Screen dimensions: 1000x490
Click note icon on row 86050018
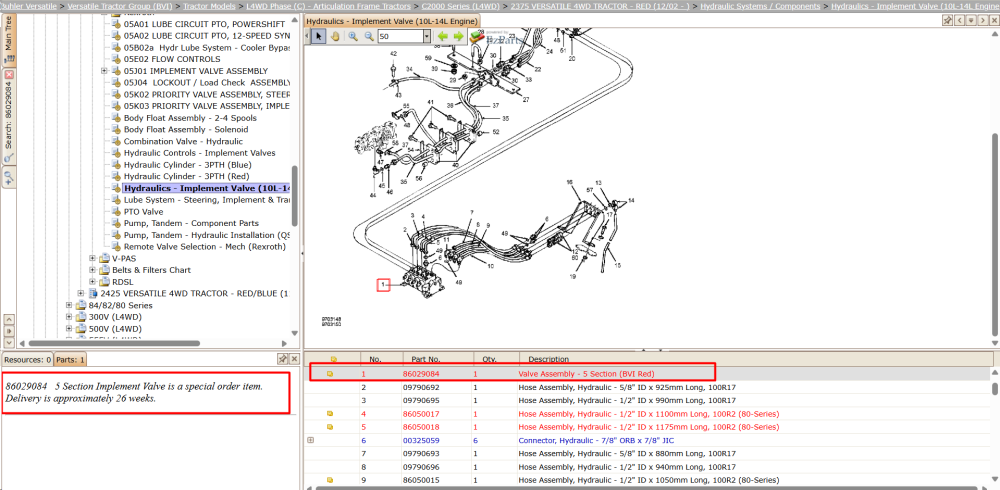tap(330, 427)
